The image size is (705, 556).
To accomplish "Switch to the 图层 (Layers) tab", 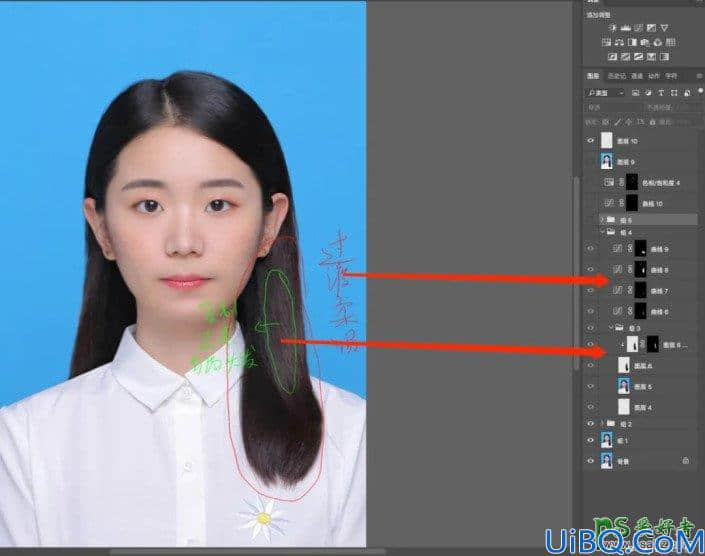I will pyautogui.click(x=593, y=76).
